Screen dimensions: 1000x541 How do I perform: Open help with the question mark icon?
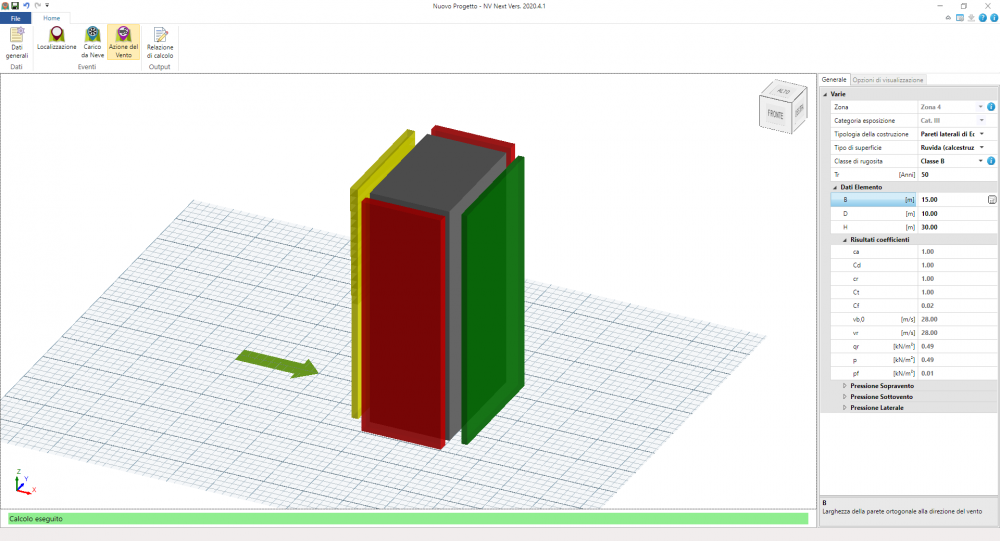[983, 18]
